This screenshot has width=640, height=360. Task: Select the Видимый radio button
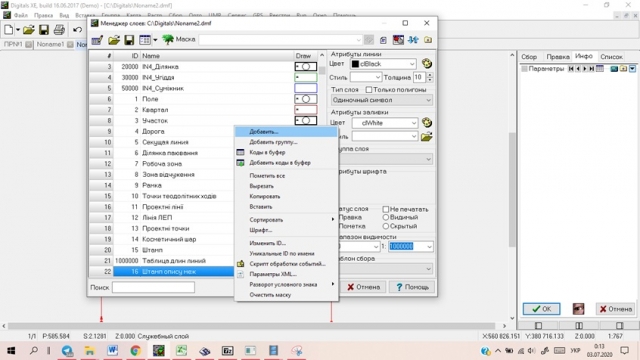385,218
